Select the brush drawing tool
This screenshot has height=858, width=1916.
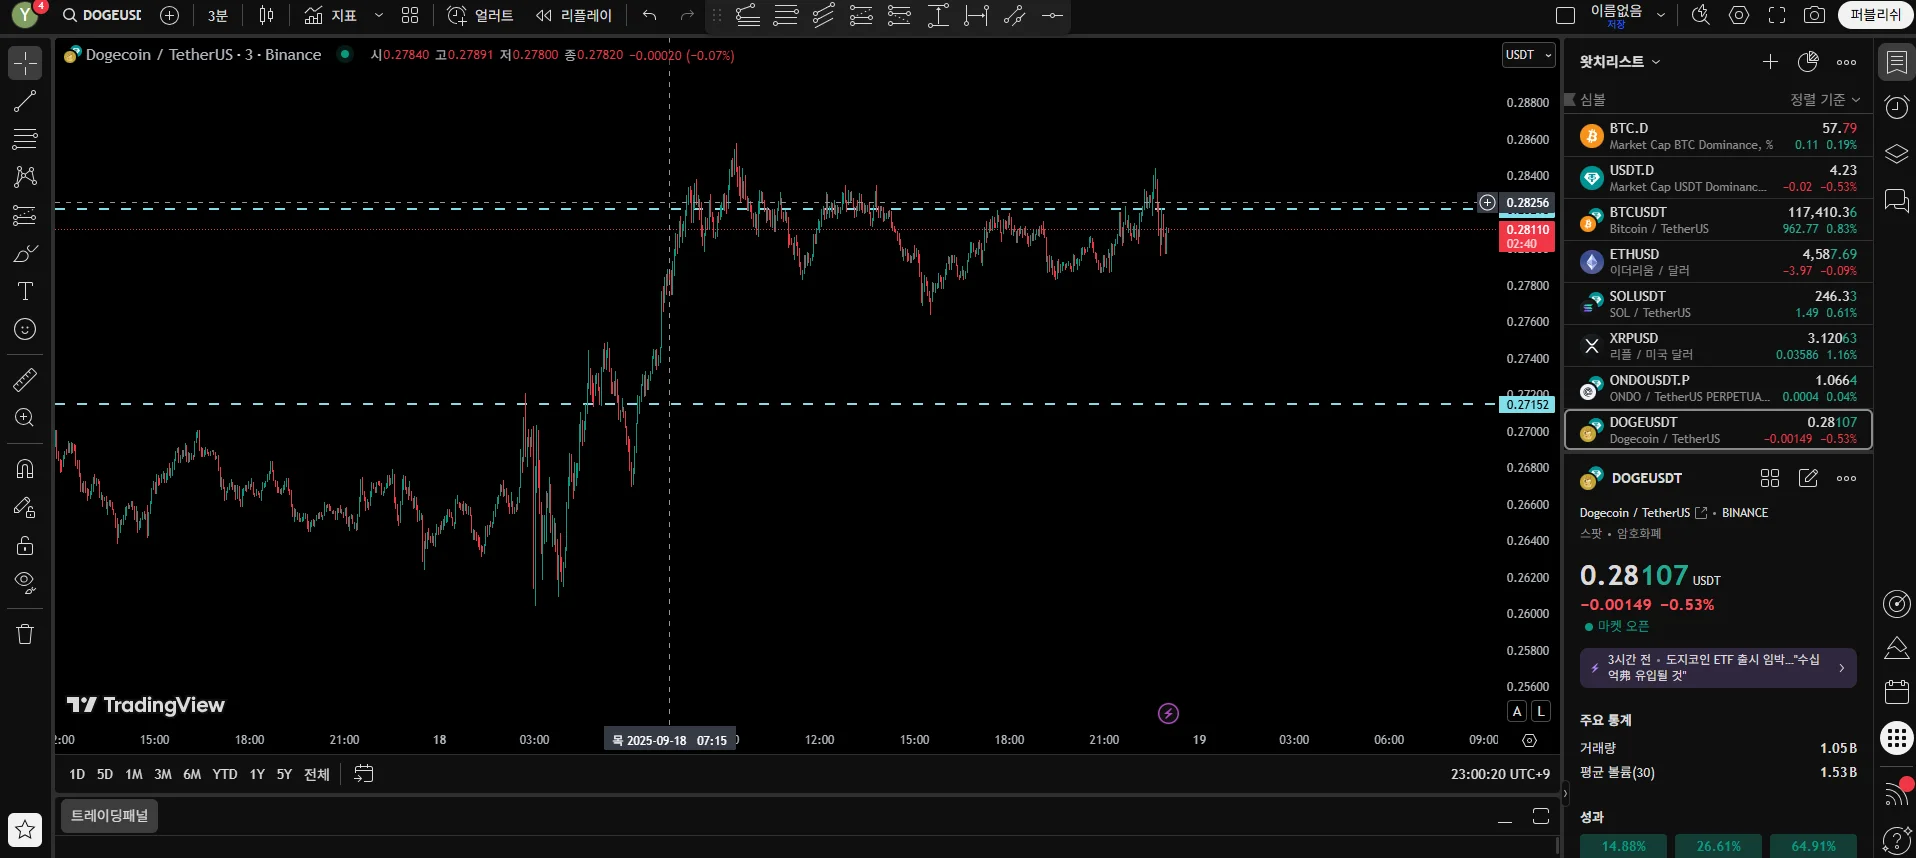pos(25,253)
